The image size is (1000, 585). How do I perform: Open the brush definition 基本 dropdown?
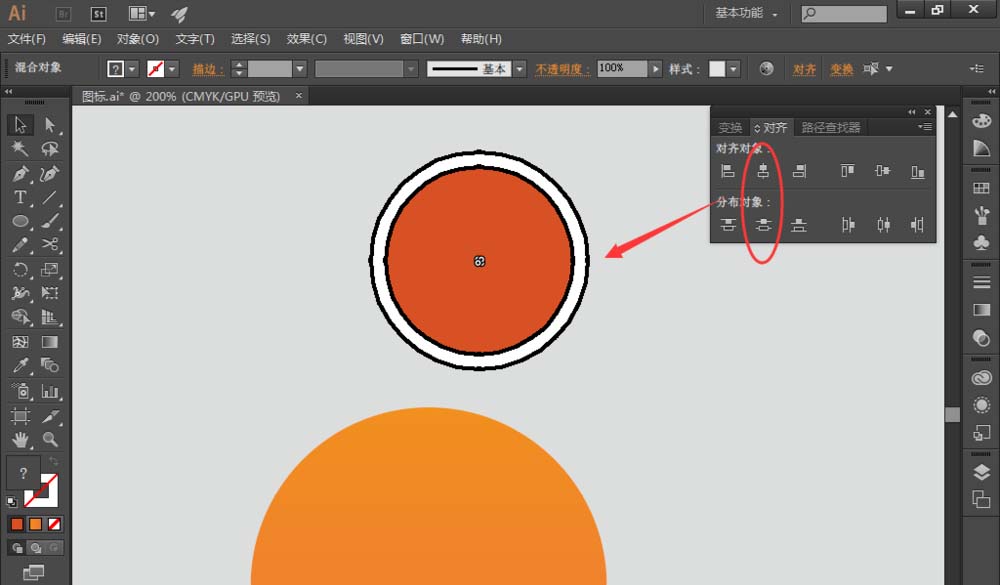click(520, 69)
